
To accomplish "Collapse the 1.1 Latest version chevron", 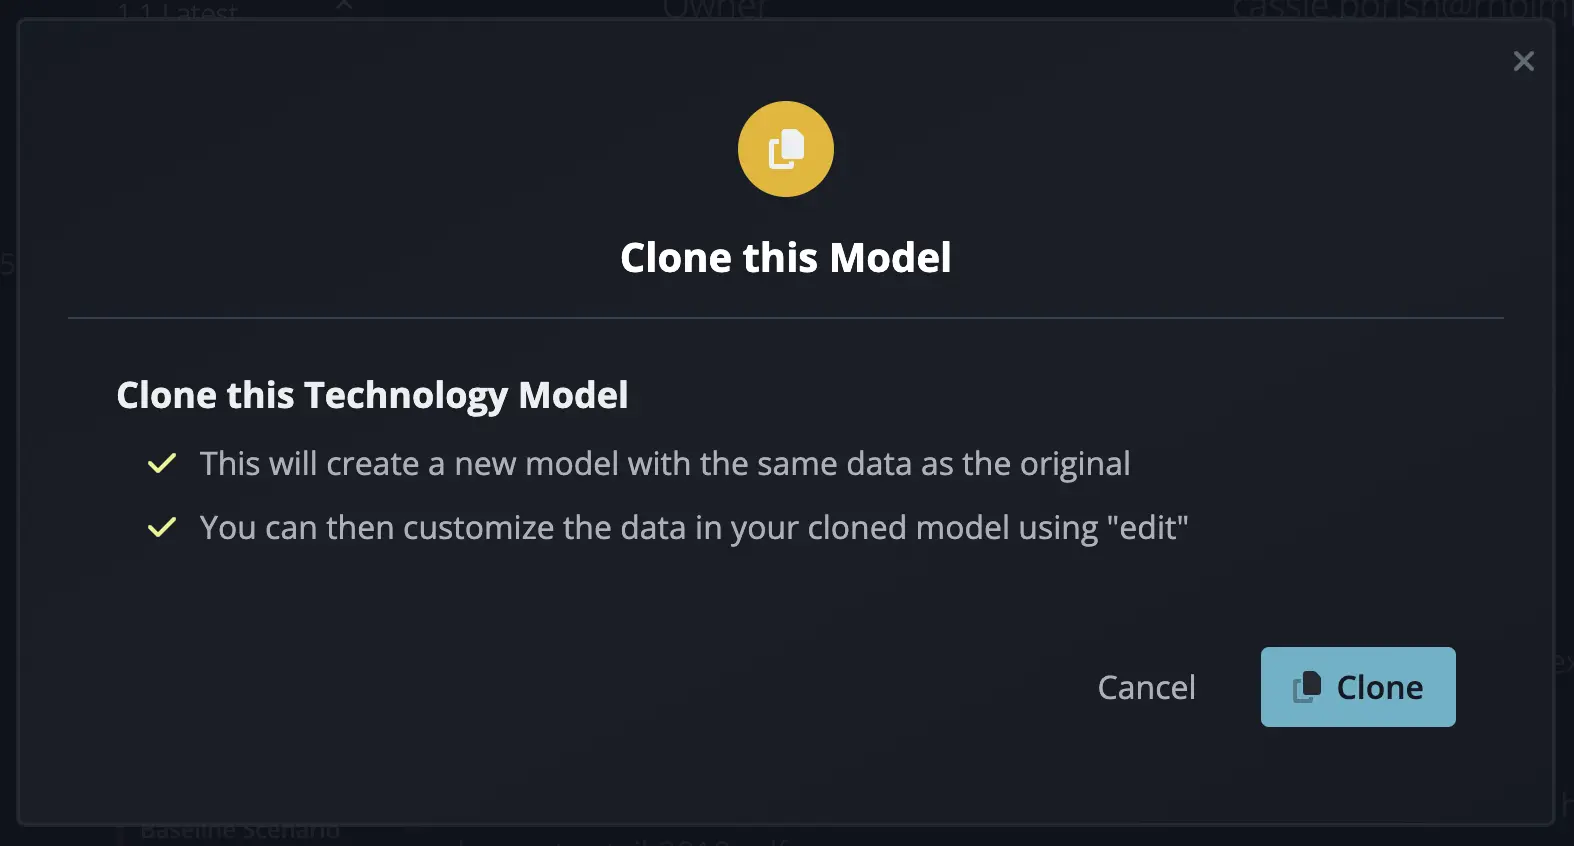I will (x=343, y=8).
